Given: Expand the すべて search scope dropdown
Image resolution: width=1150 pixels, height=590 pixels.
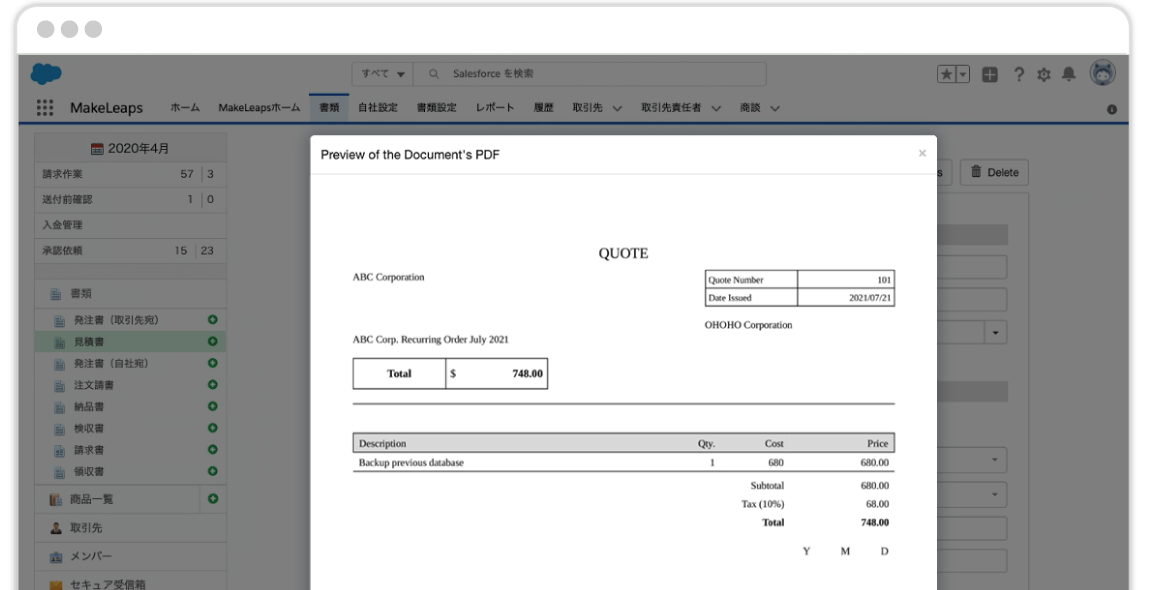Looking at the screenshot, I should (384, 74).
